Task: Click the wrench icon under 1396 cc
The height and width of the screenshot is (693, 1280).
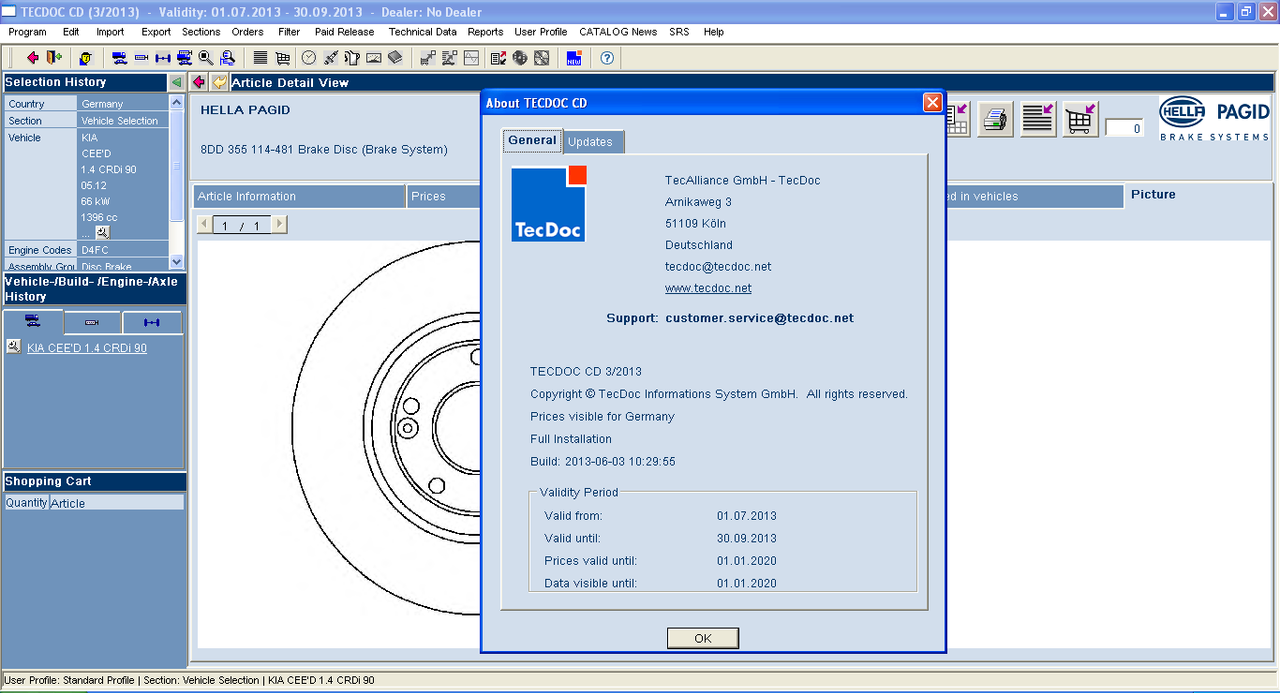Action: click(102, 232)
